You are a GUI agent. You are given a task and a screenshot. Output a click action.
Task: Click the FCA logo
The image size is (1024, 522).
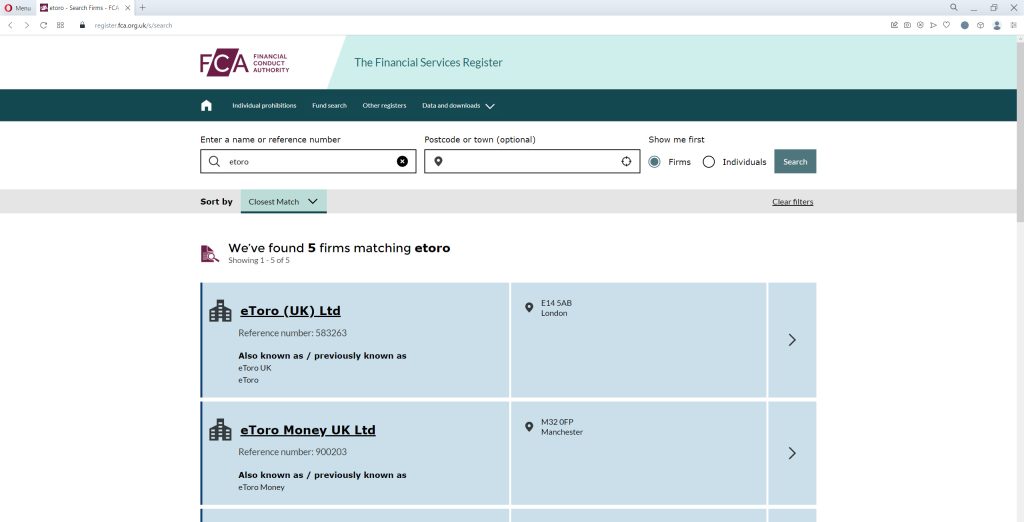244,63
